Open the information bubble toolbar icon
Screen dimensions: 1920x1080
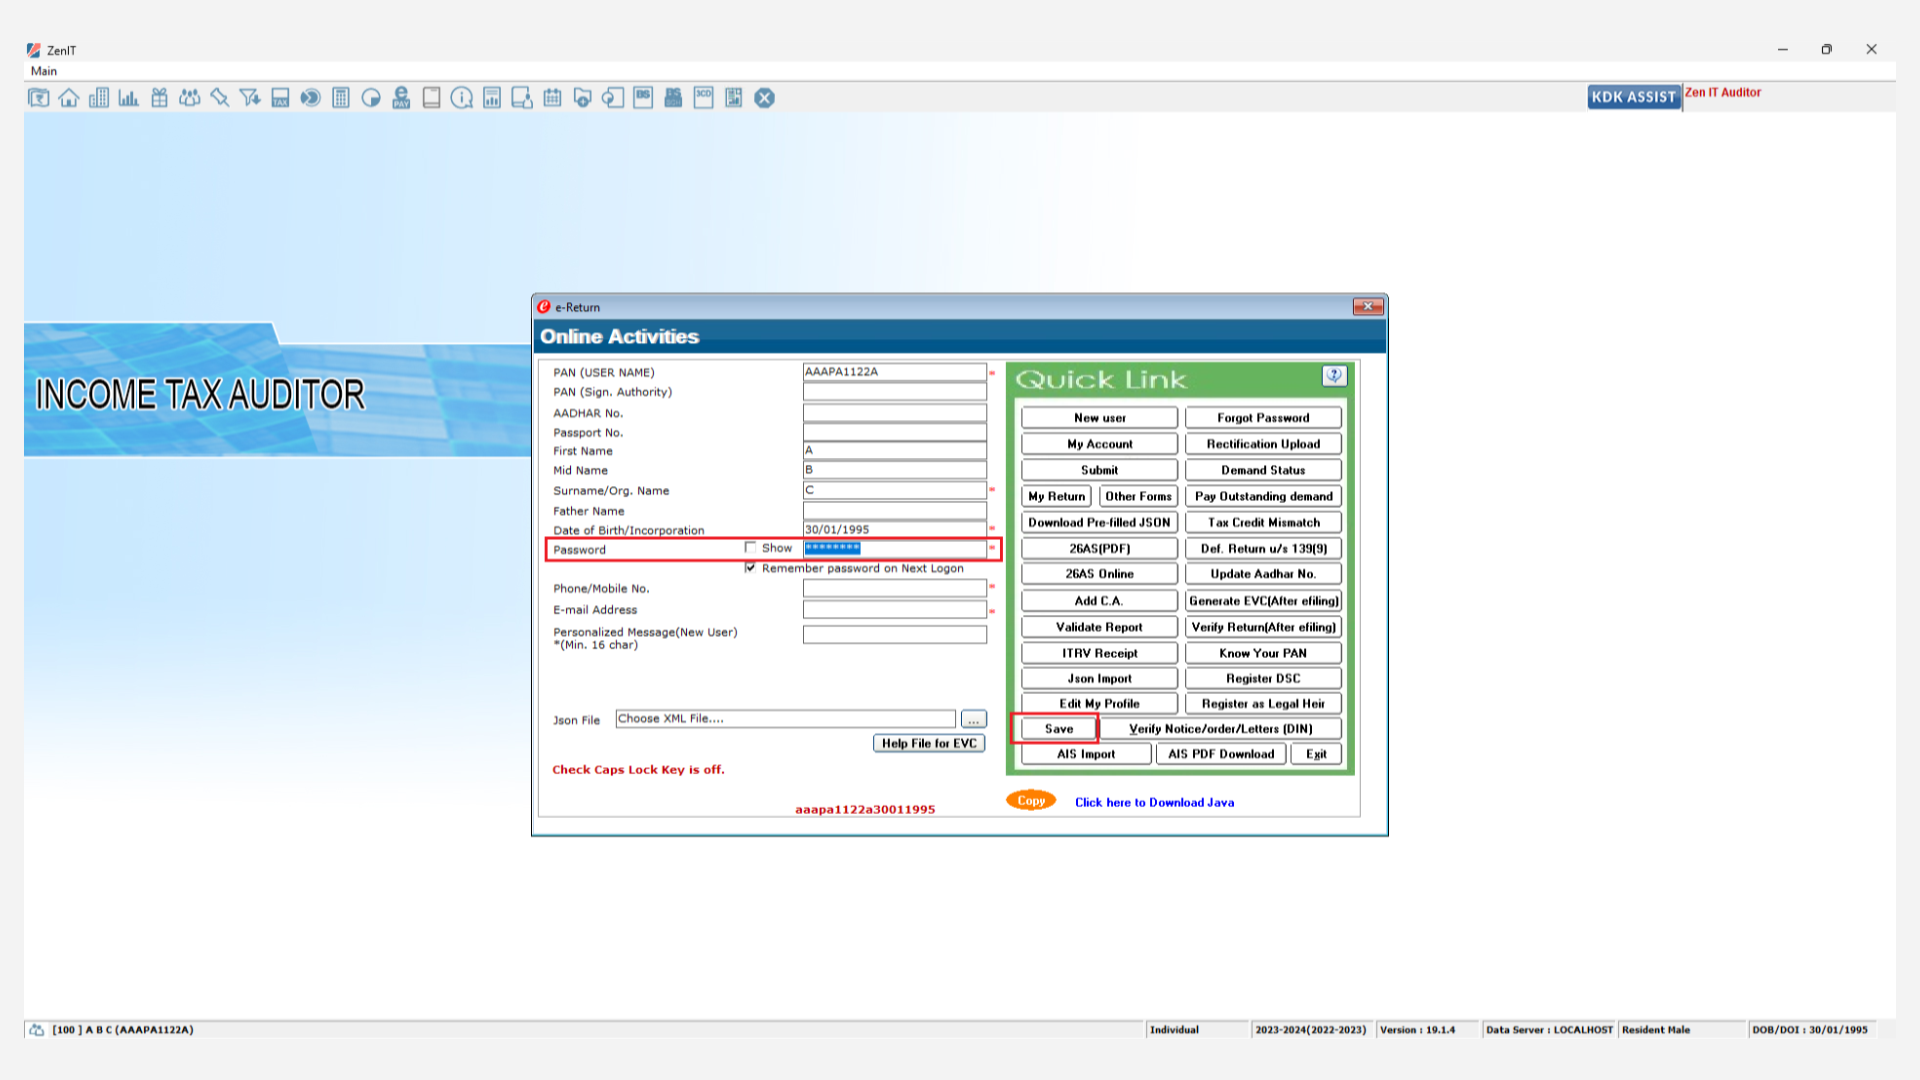tap(462, 98)
